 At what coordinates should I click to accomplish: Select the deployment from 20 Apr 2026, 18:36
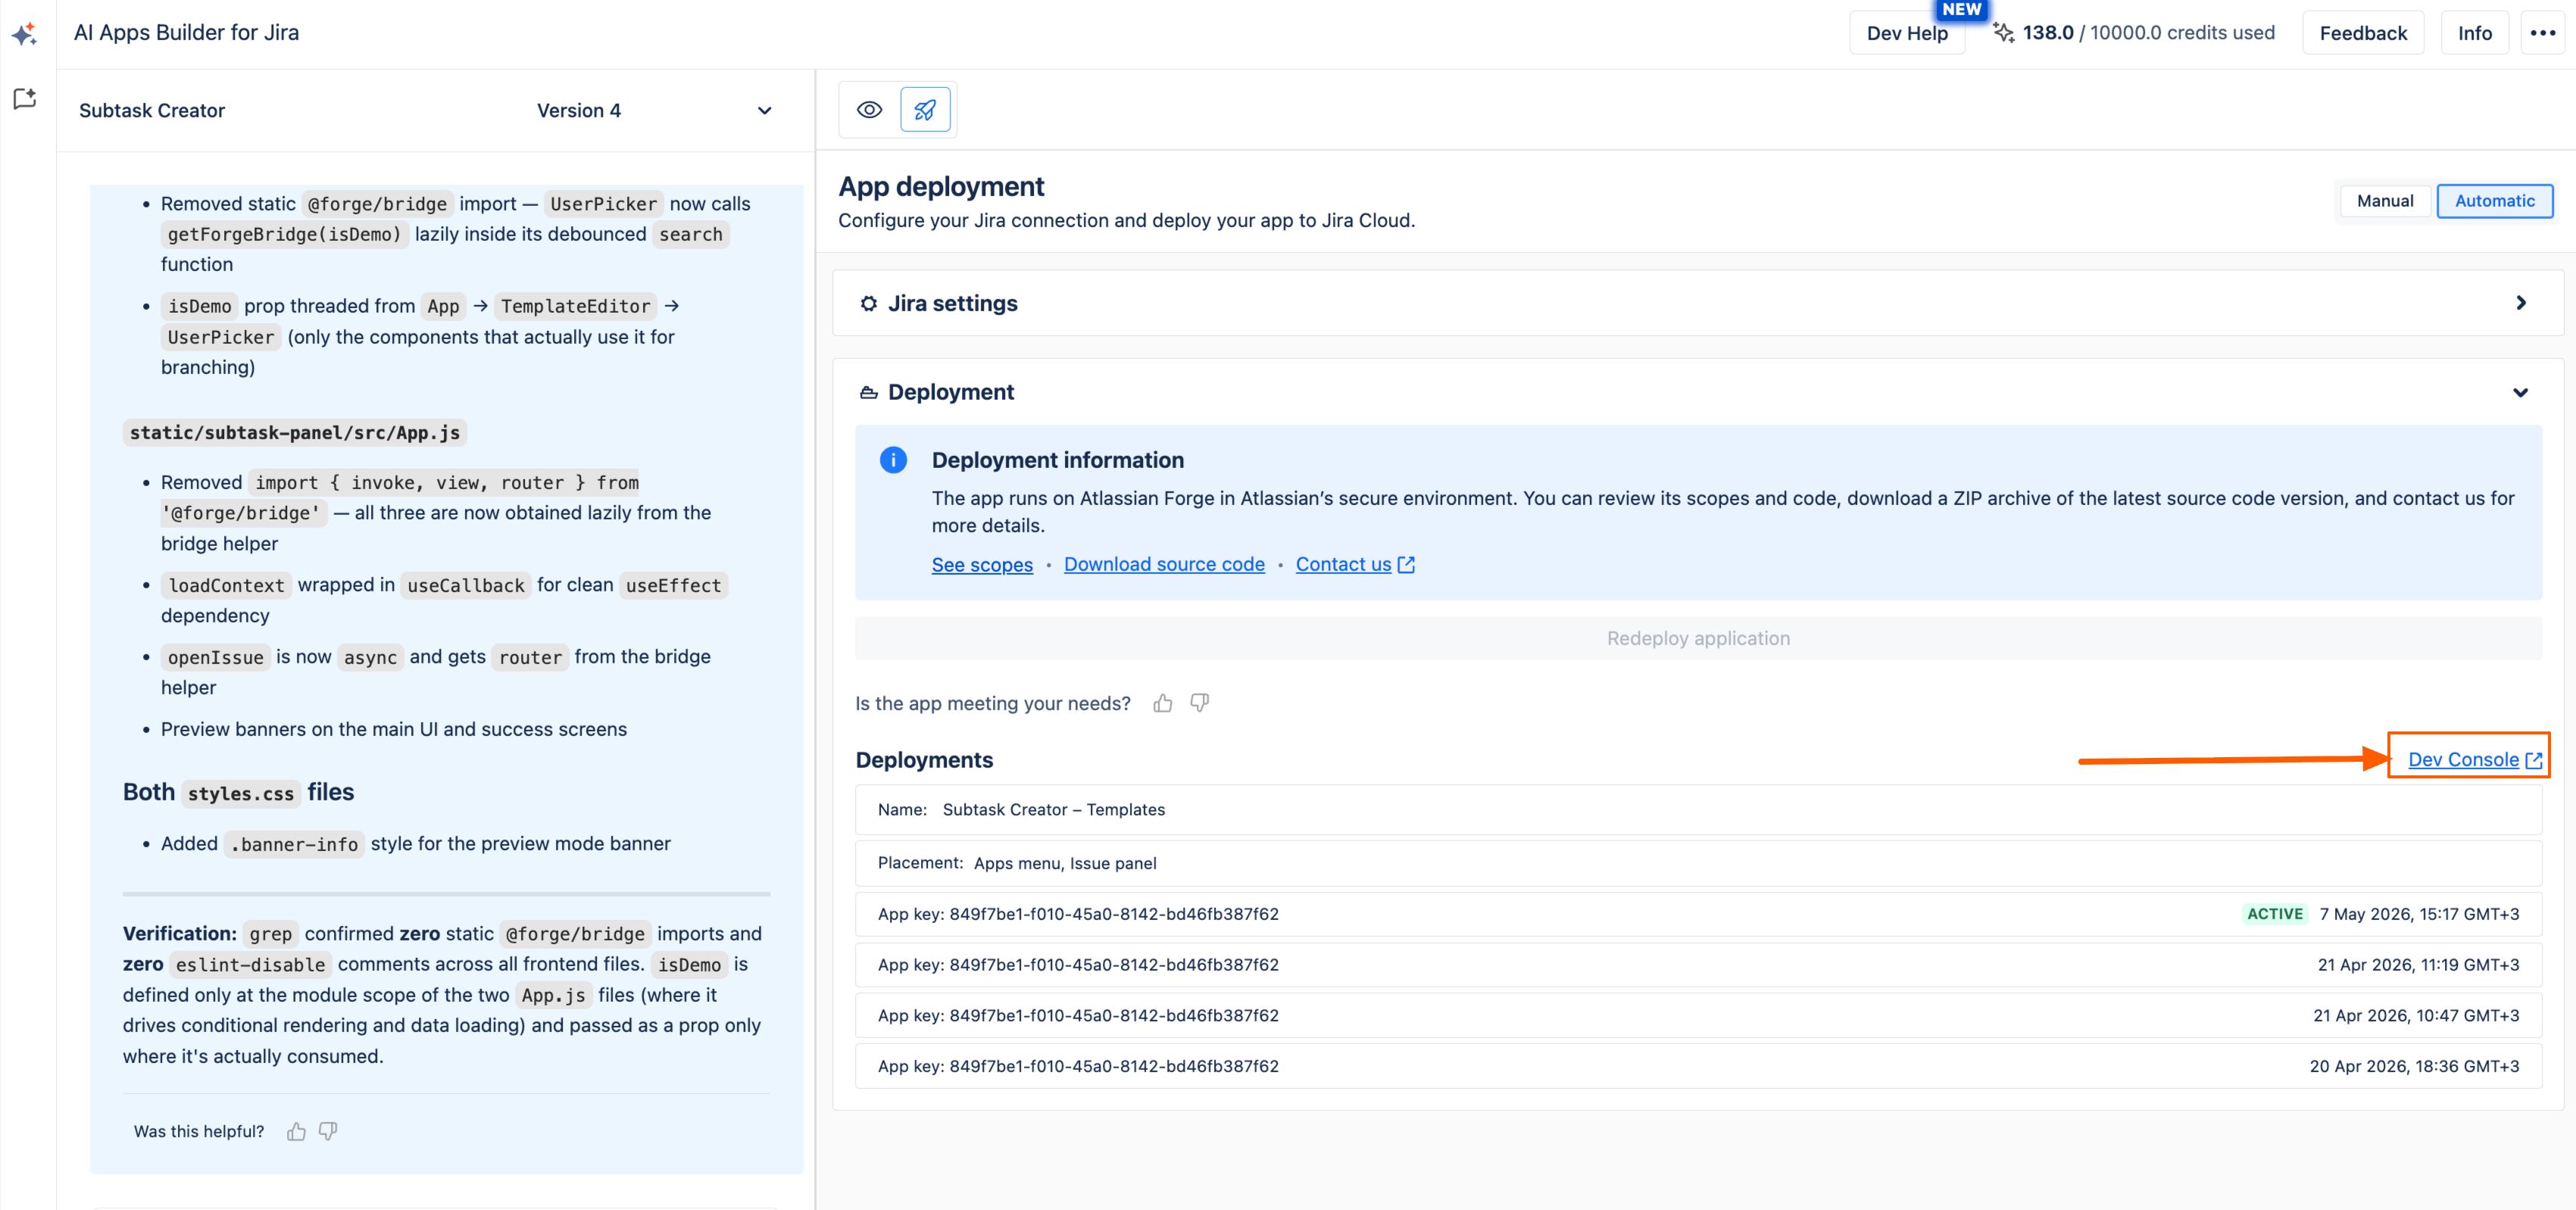point(1698,1066)
